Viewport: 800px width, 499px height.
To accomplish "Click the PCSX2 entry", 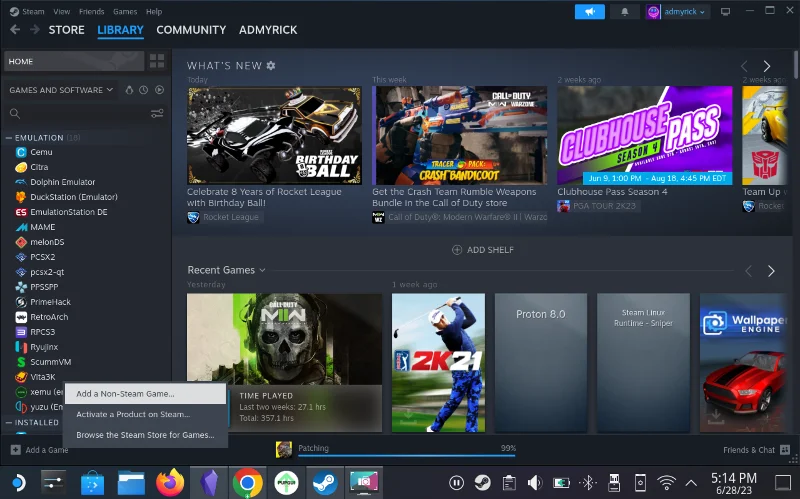I will [x=42, y=257].
